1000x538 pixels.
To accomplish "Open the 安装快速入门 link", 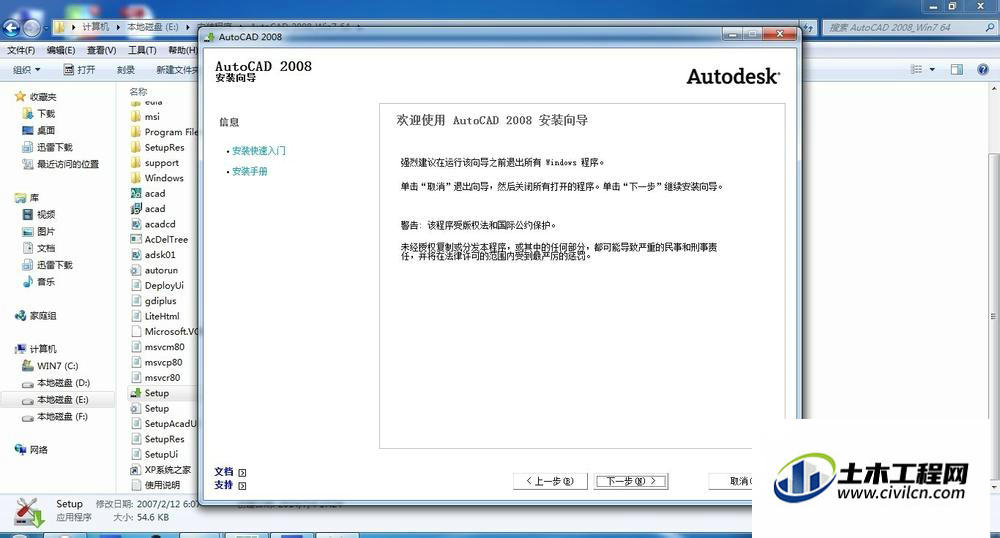I will click(258, 151).
